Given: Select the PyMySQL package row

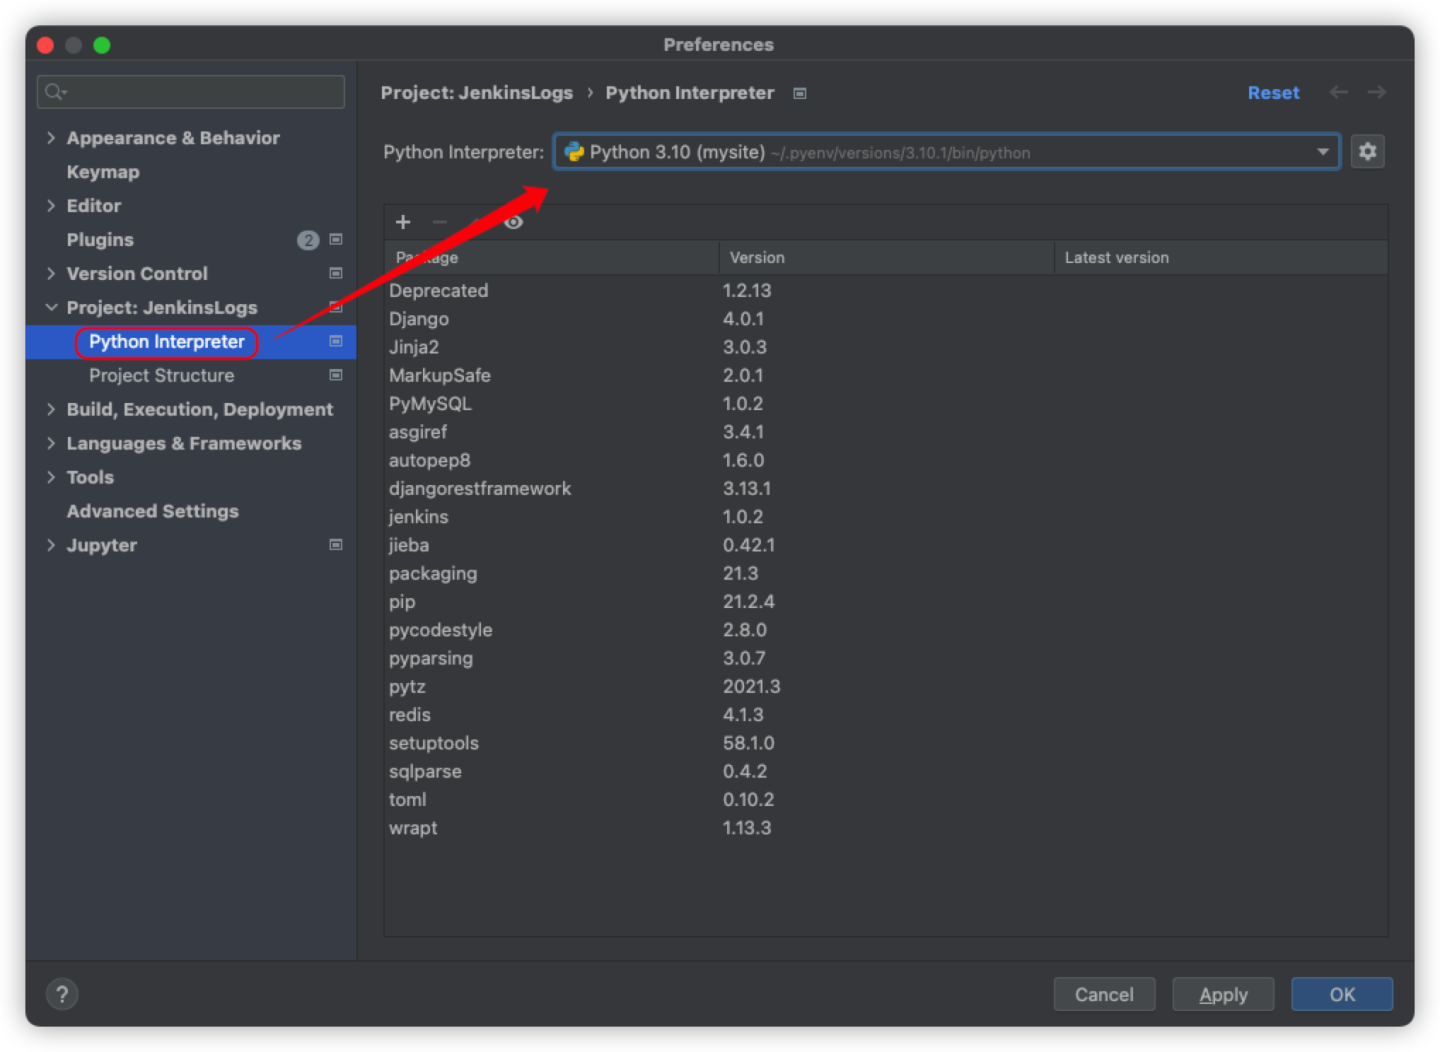Looking at the screenshot, I should coord(886,404).
